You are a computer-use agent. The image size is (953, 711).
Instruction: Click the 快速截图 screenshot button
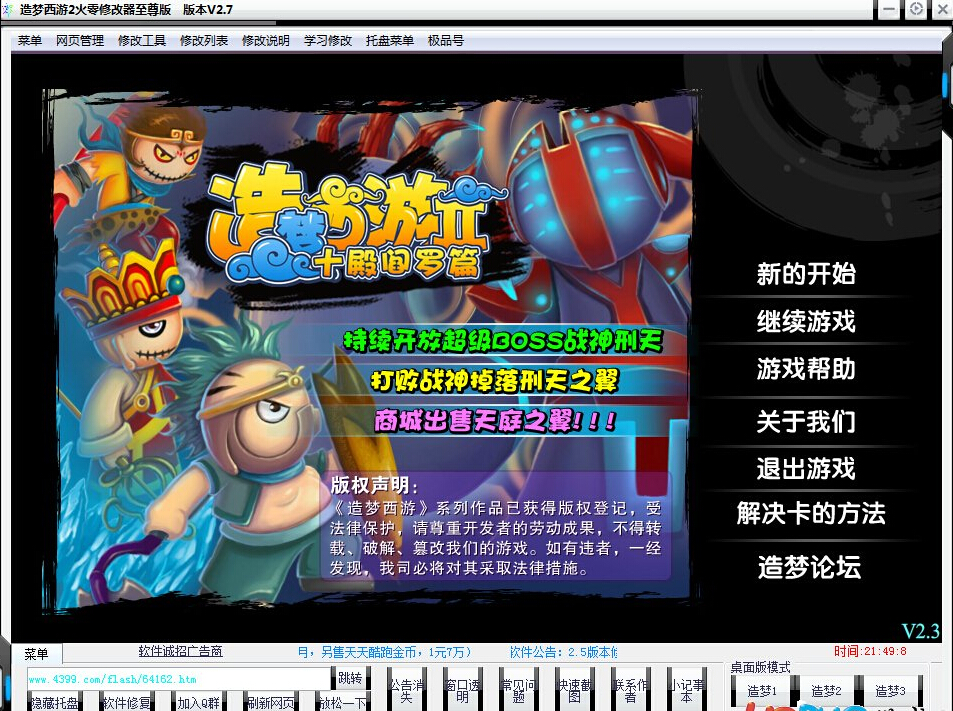[x=574, y=691]
